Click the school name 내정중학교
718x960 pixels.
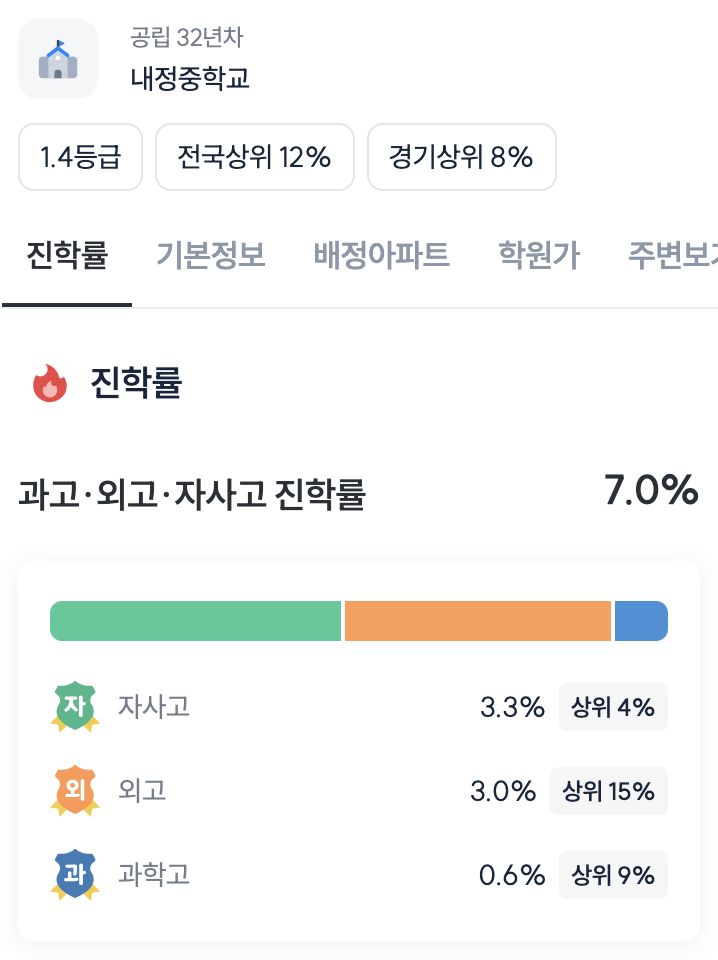coord(190,78)
